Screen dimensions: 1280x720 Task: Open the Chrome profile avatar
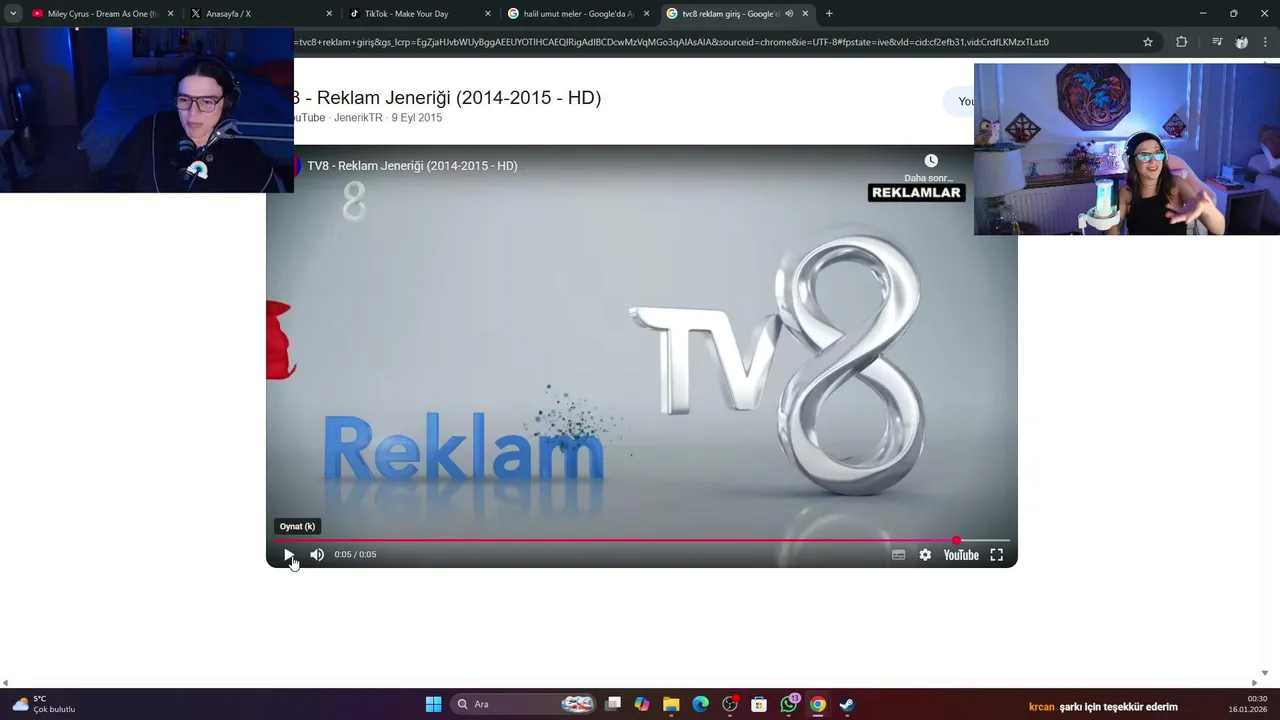pyautogui.click(x=1241, y=42)
